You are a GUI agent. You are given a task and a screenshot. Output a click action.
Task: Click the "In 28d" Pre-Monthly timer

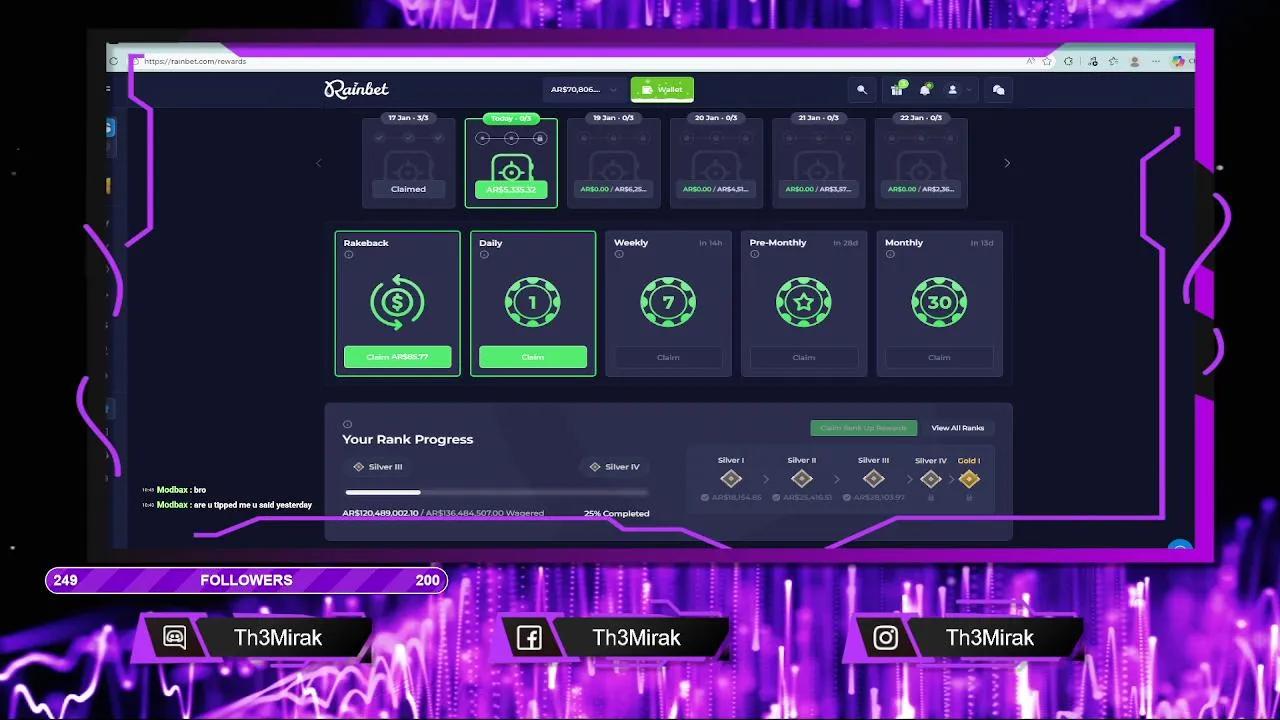(846, 243)
